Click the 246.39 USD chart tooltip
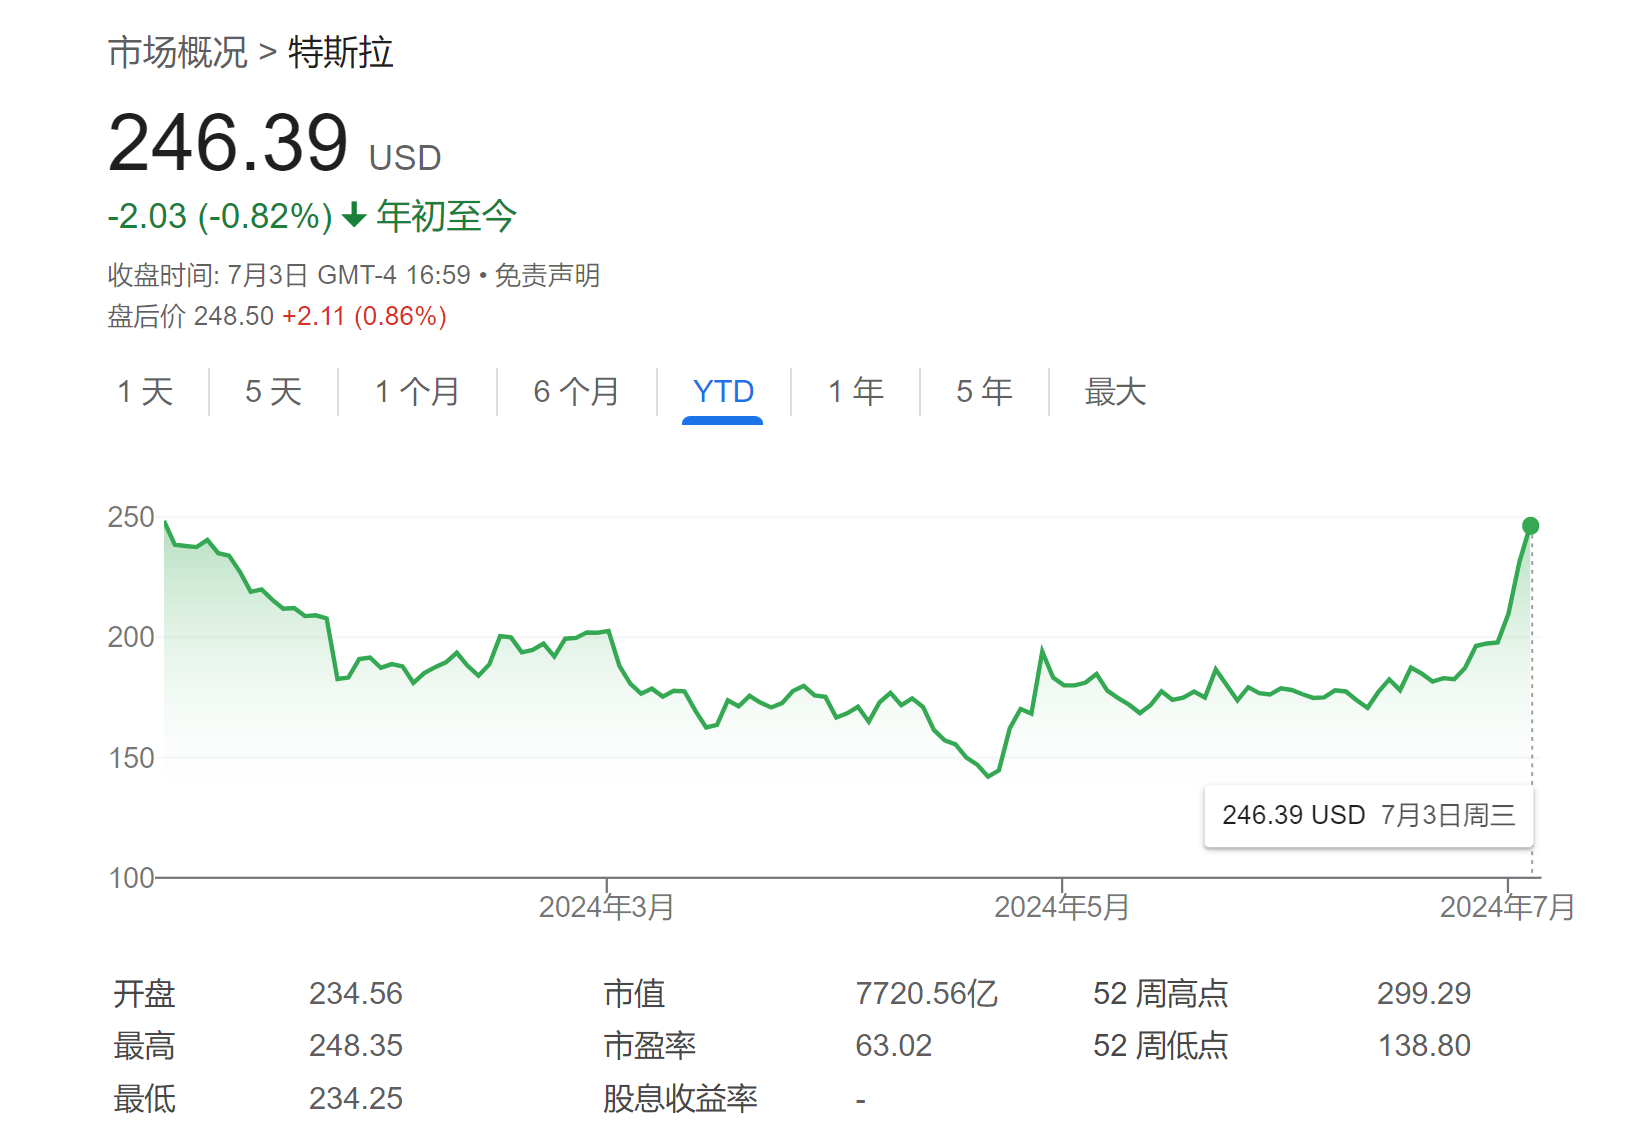This screenshot has height=1143, width=1643. tap(1368, 816)
